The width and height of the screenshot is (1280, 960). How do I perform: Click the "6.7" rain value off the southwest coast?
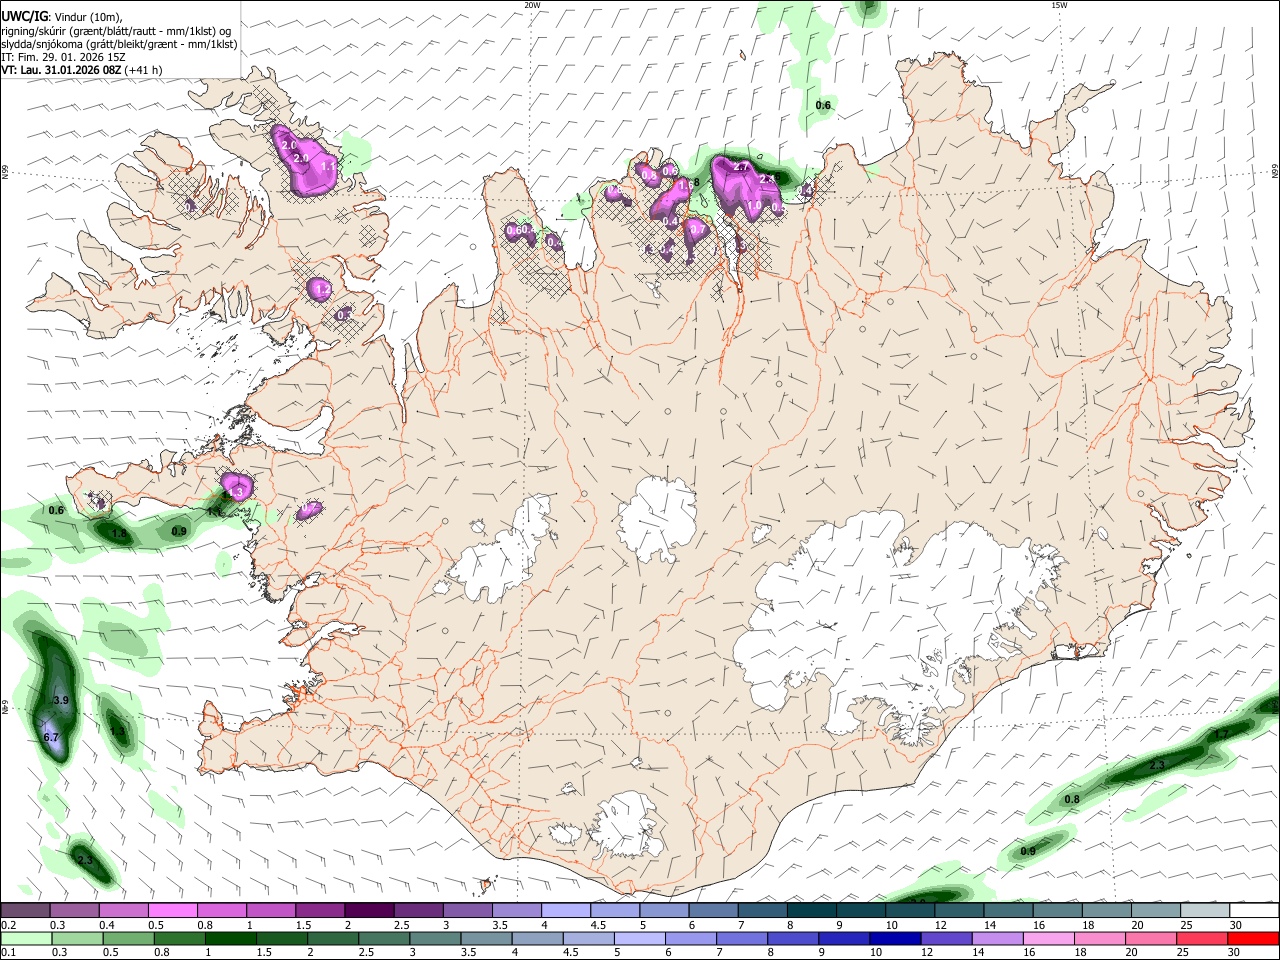(x=52, y=737)
